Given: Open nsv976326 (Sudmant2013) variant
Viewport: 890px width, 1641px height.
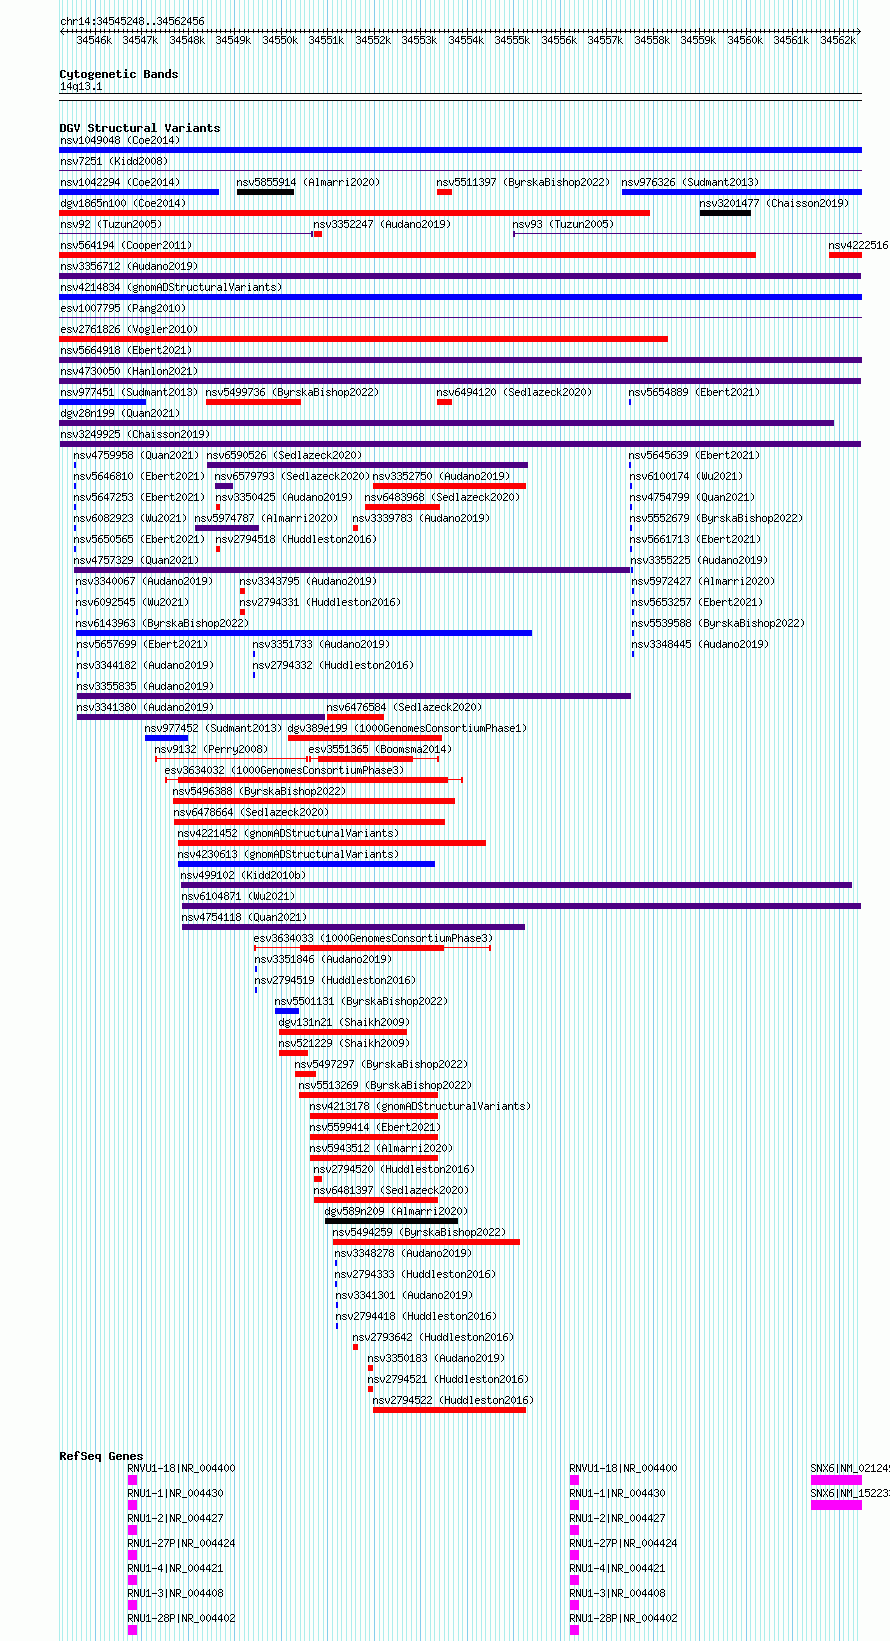Looking at the screenshot, I should coord(690,182).
